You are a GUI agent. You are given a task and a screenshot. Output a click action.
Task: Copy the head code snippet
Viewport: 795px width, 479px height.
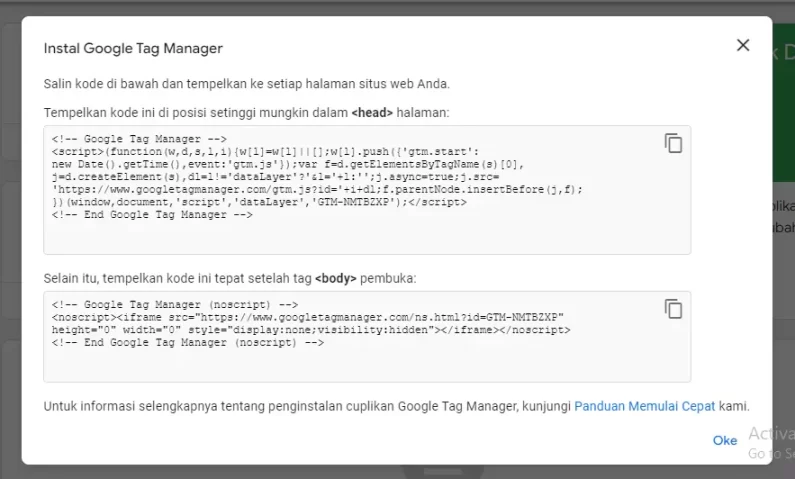pos(673,143)
